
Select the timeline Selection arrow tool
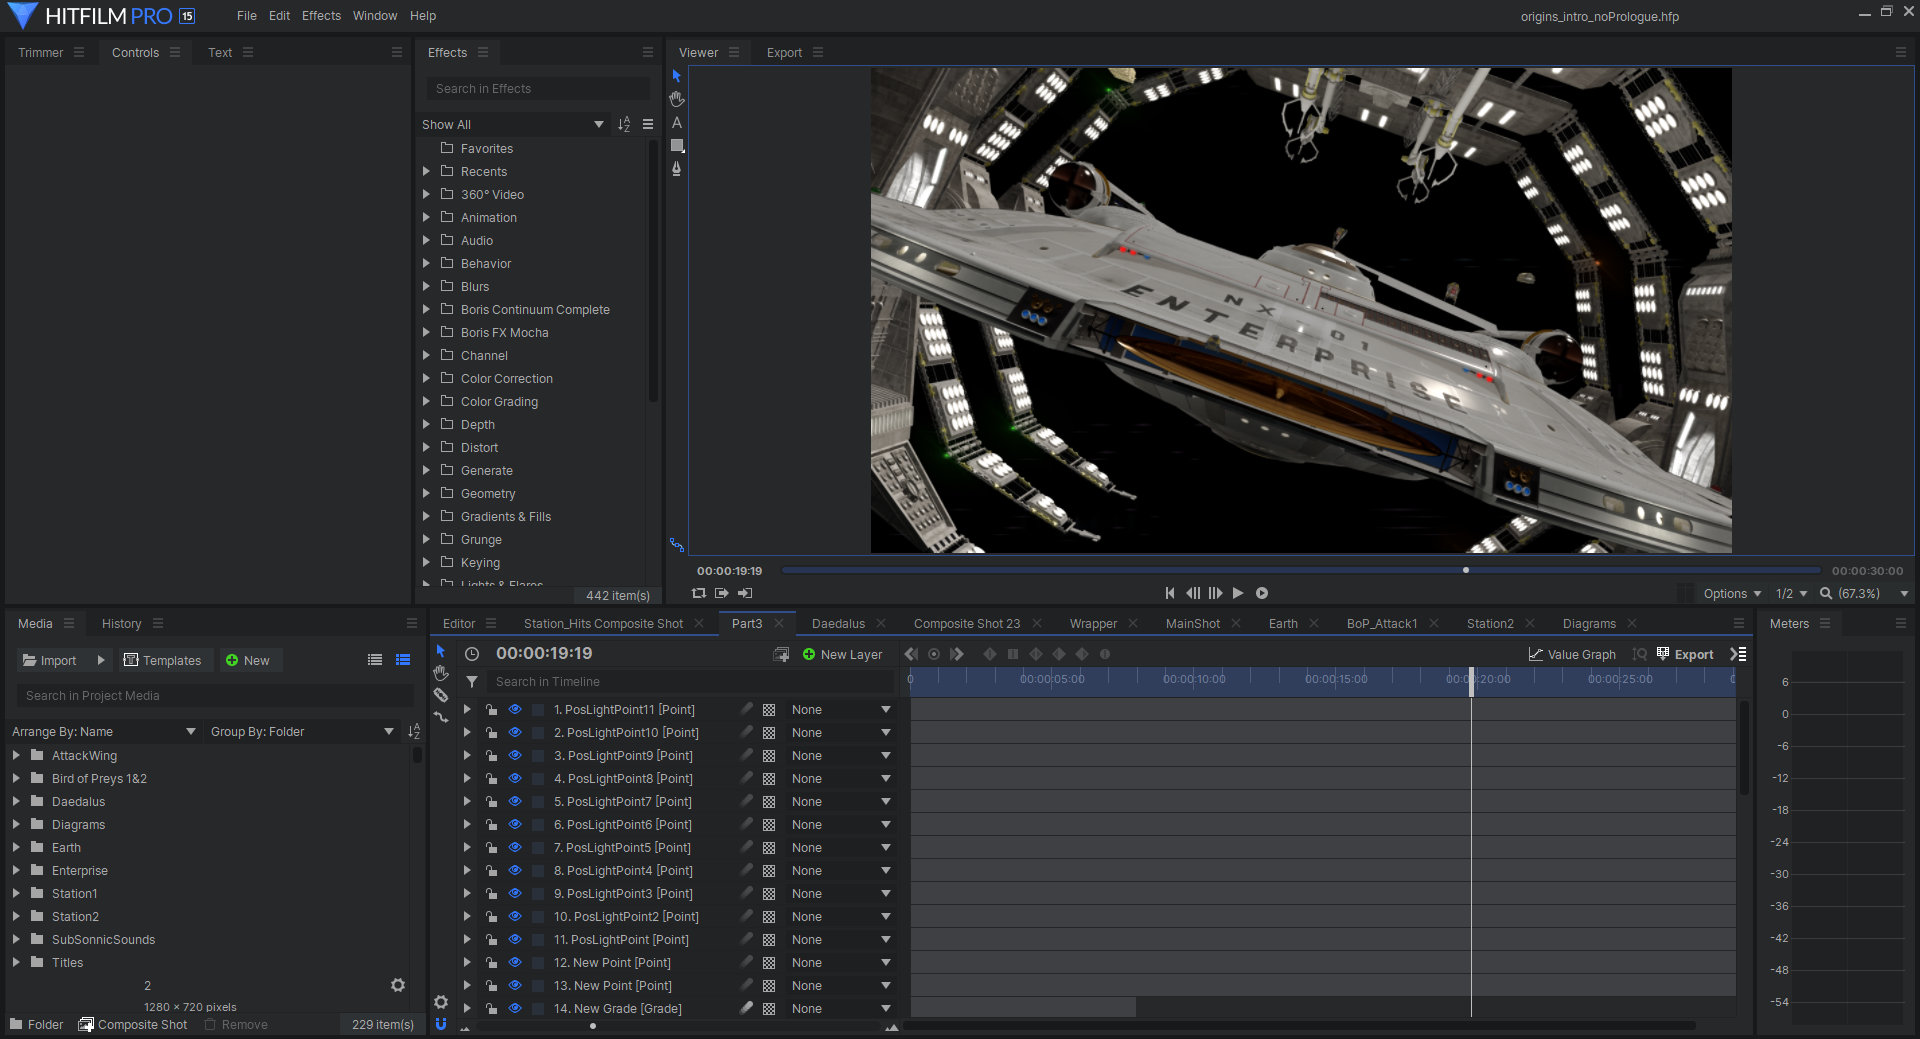(x=441, y=651)
